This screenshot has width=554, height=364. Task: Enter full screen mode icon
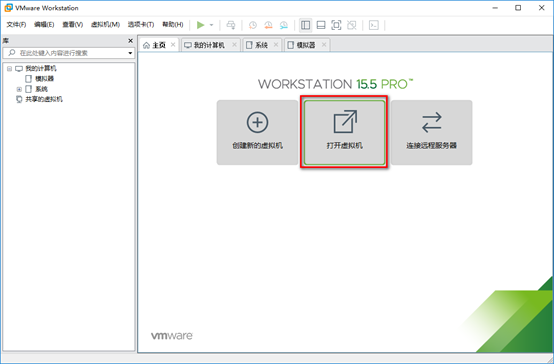tap(336, 25)
